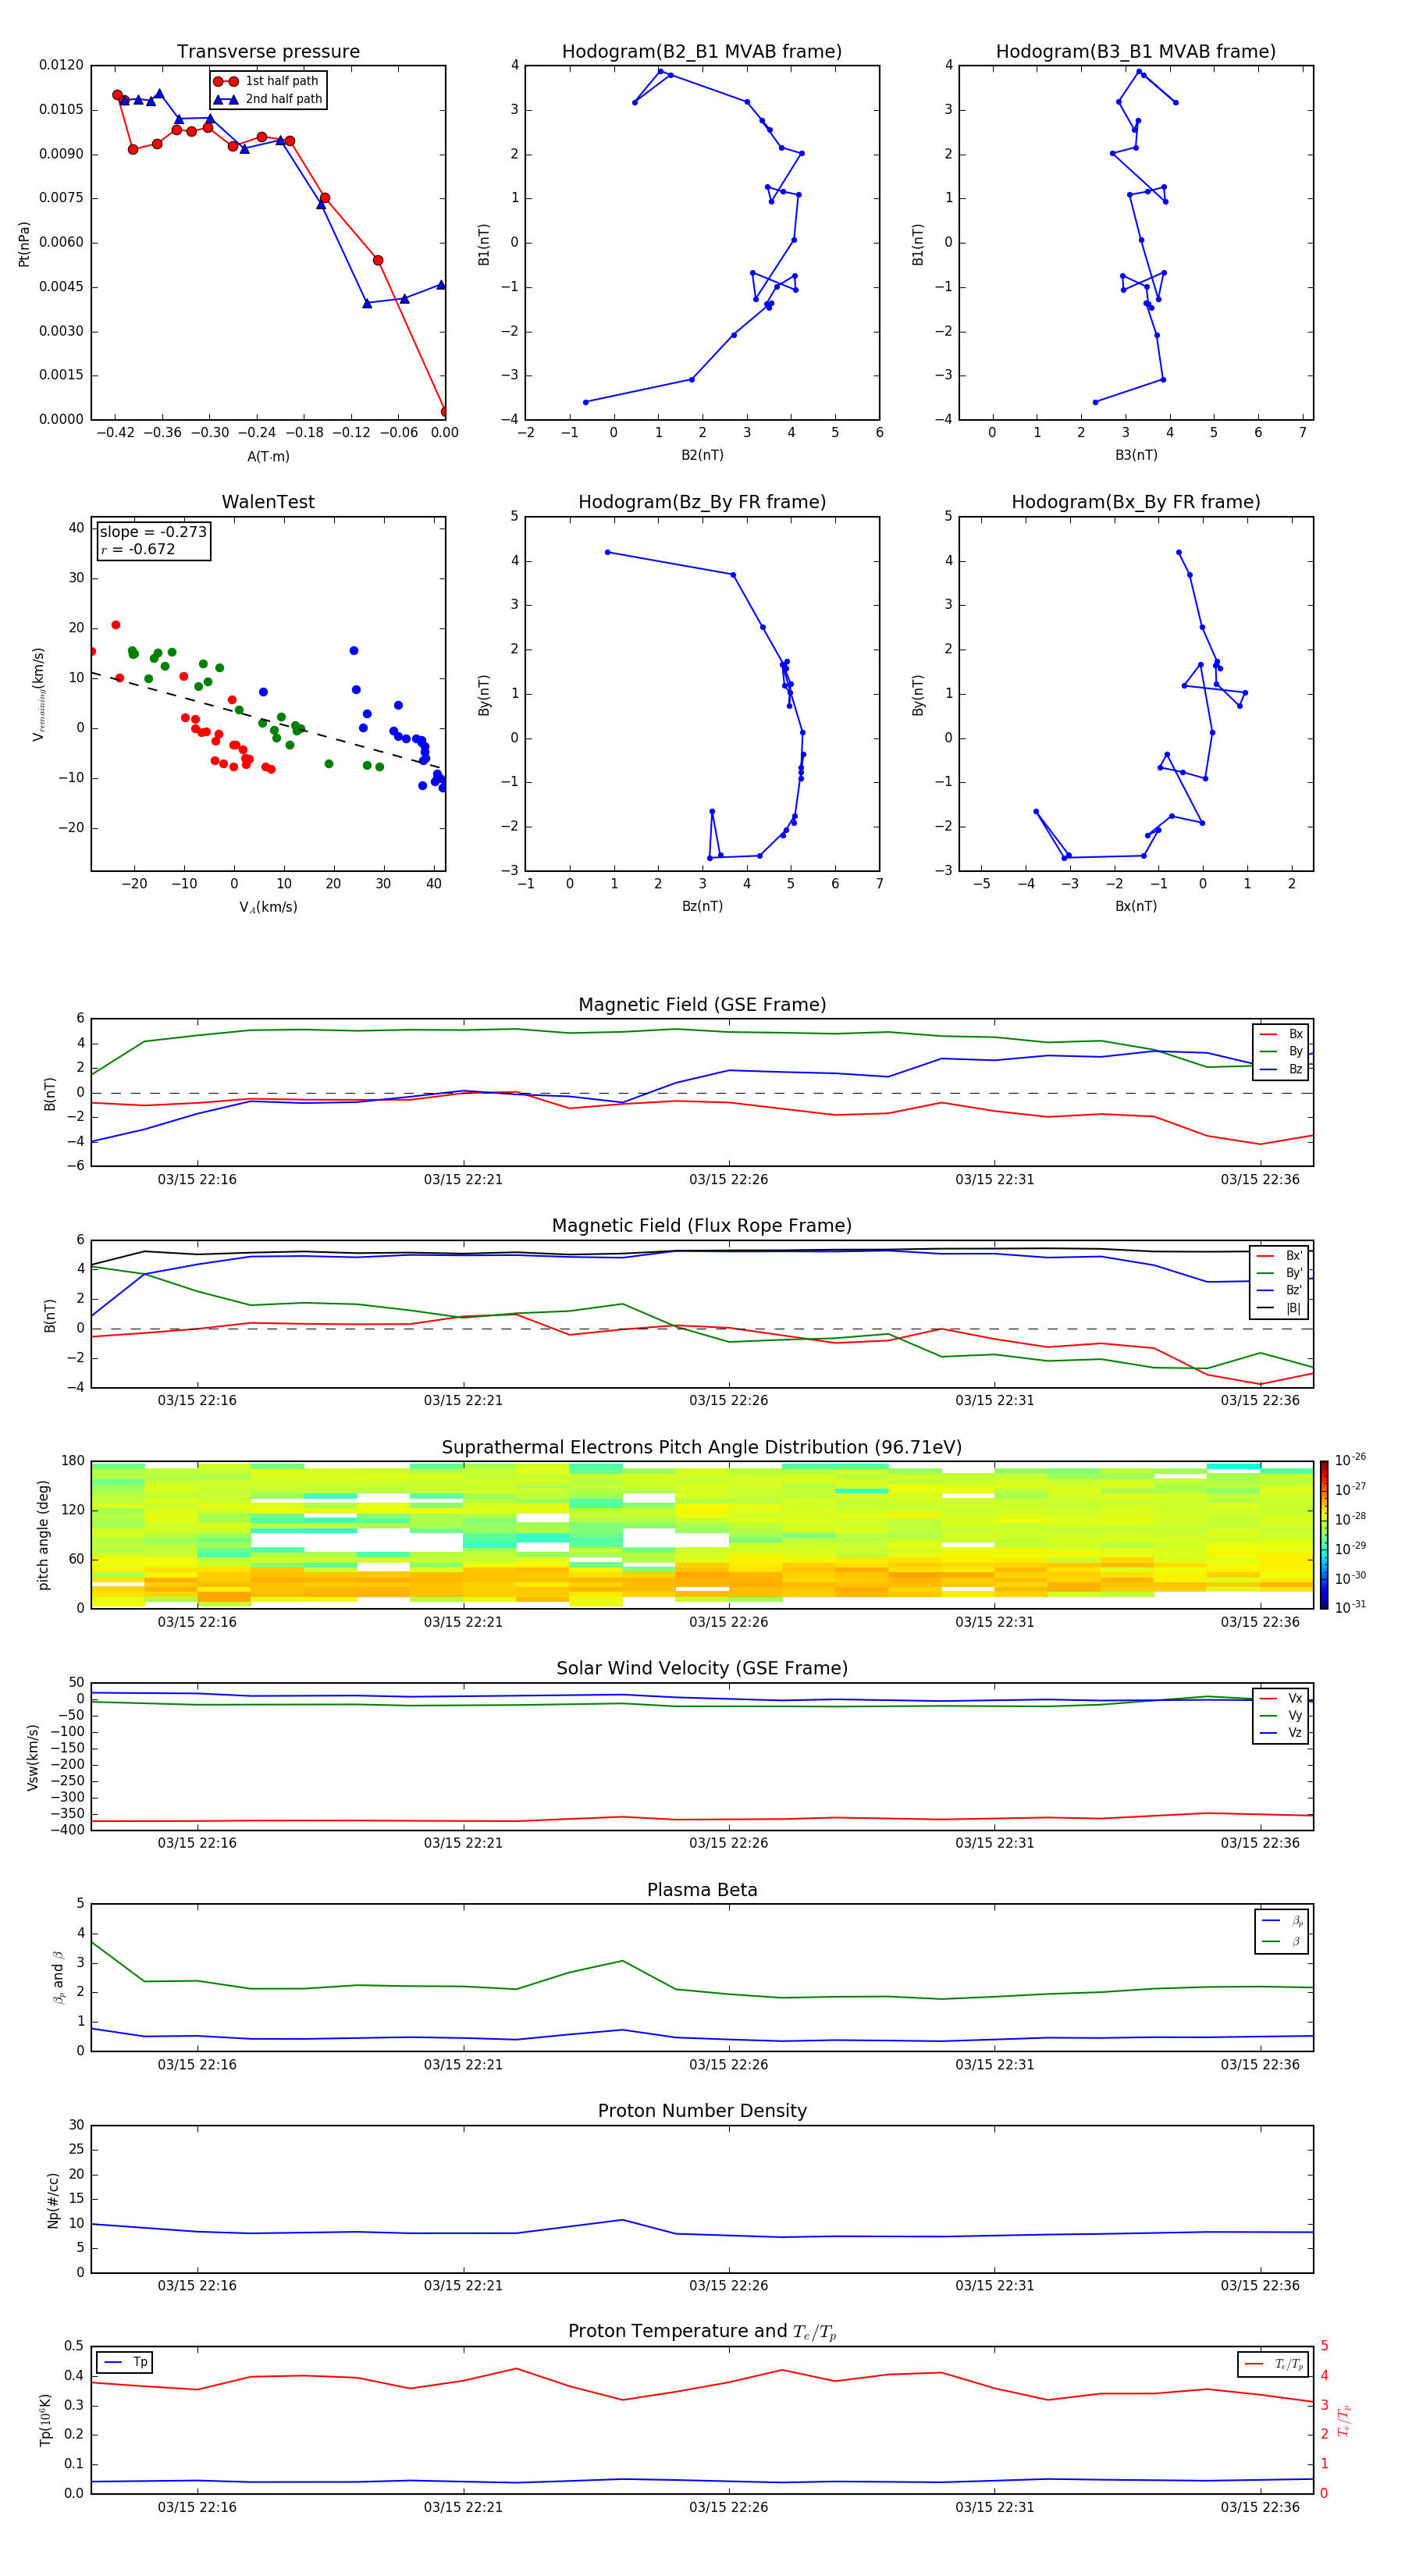Click the "V_remaining(km/s)" y-axis label
Image resolution: width=1405 pixels, height=2576 pixels.
(x=38, y=694)
